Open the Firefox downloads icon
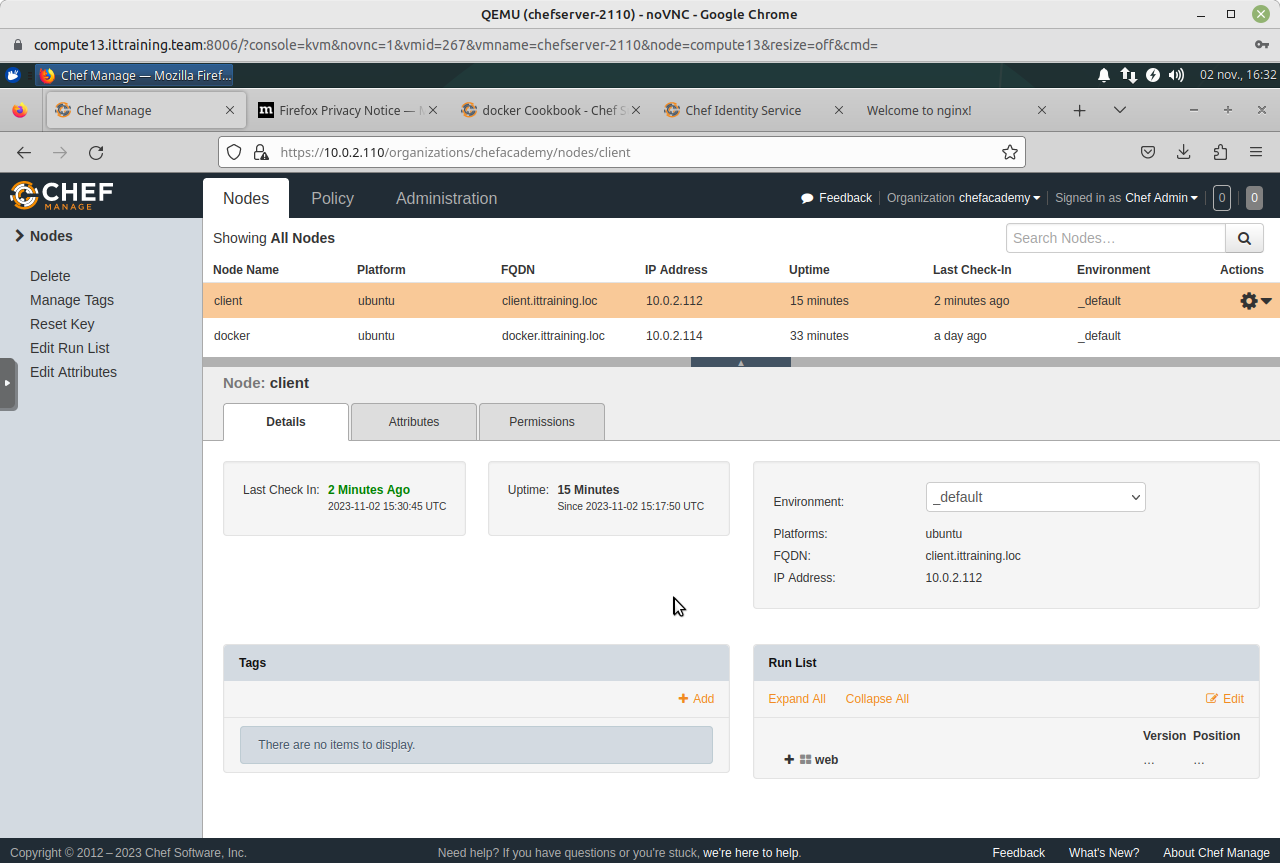Image resolution: width=1280 pixels, height=863 pixels. pyautogui.click(x=1183, y=152)
